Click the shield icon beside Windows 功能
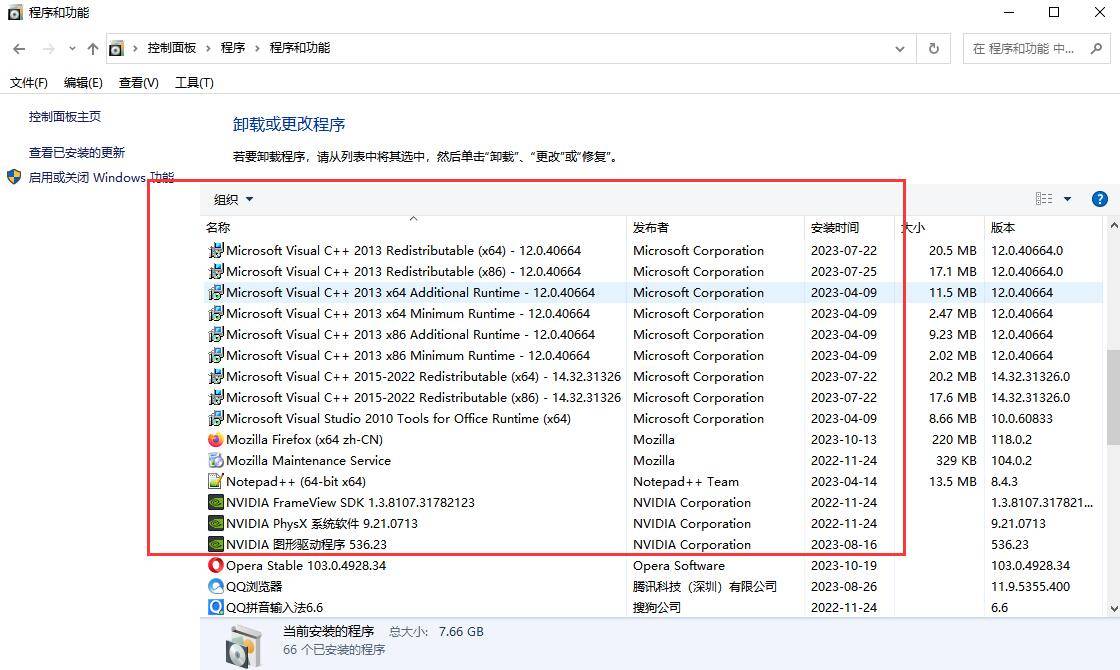 pyautogui.click(x=14, y=177)
